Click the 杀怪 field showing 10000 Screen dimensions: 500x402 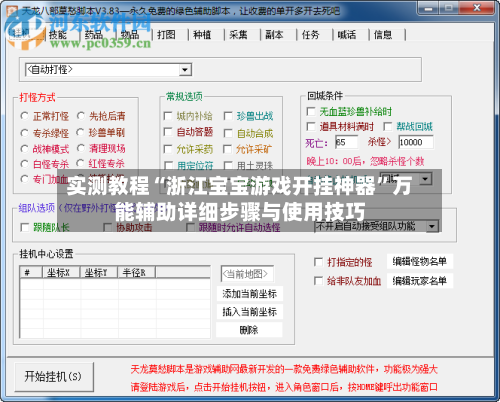[416, 142]
